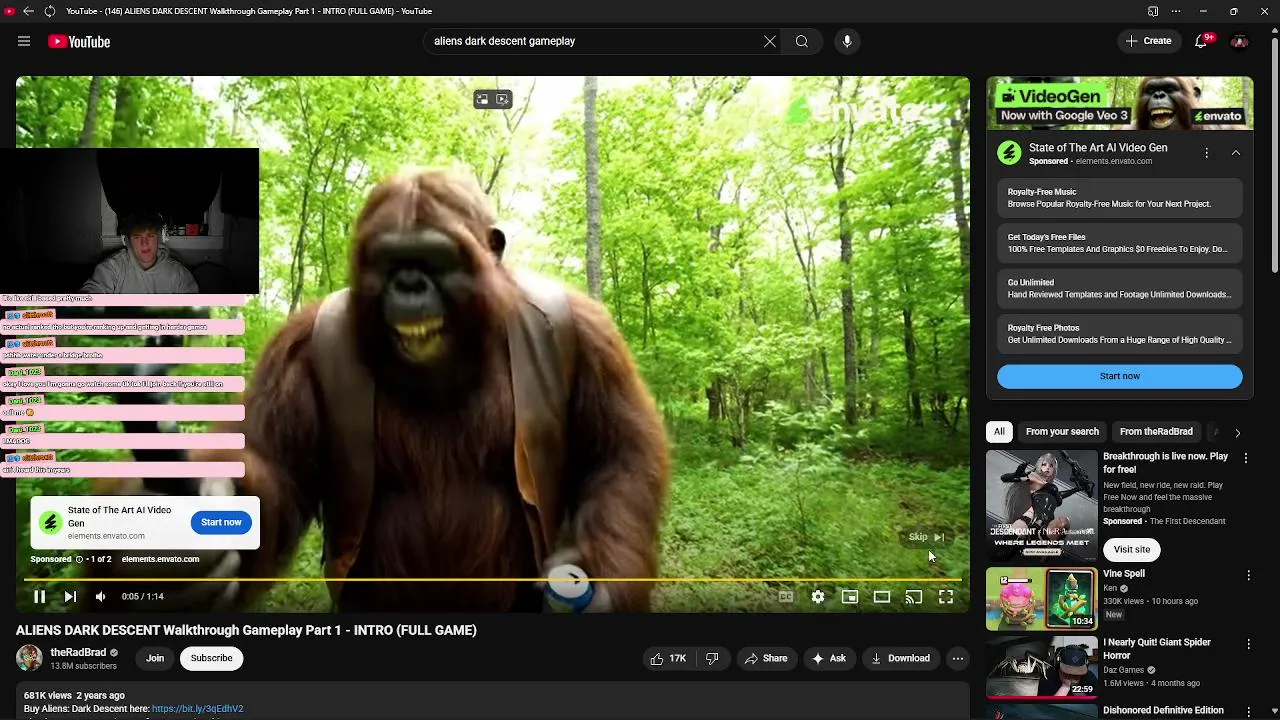Open the YouTube guide hamburger menu
The width and height of the screenshot is (1280, 720).
pyautogui.click(x=24, y=41)
